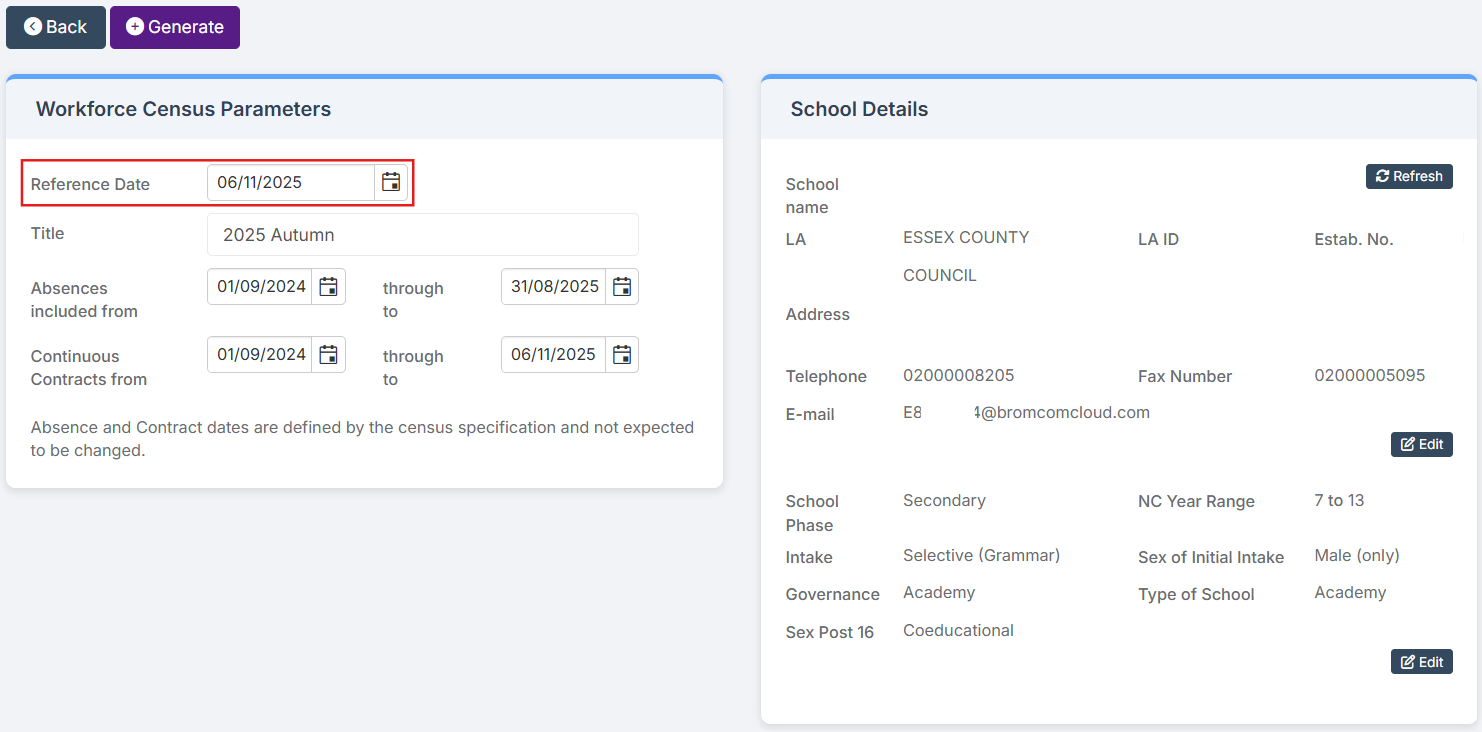Open calendar for Continuous Contracts through to date
This screenshot has height=732, width=1482.
coord(621,355)
